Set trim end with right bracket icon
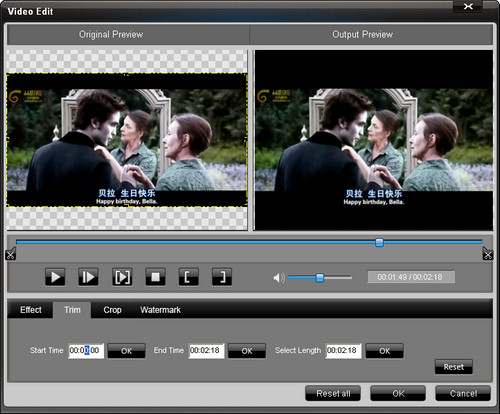 (222, 277)
